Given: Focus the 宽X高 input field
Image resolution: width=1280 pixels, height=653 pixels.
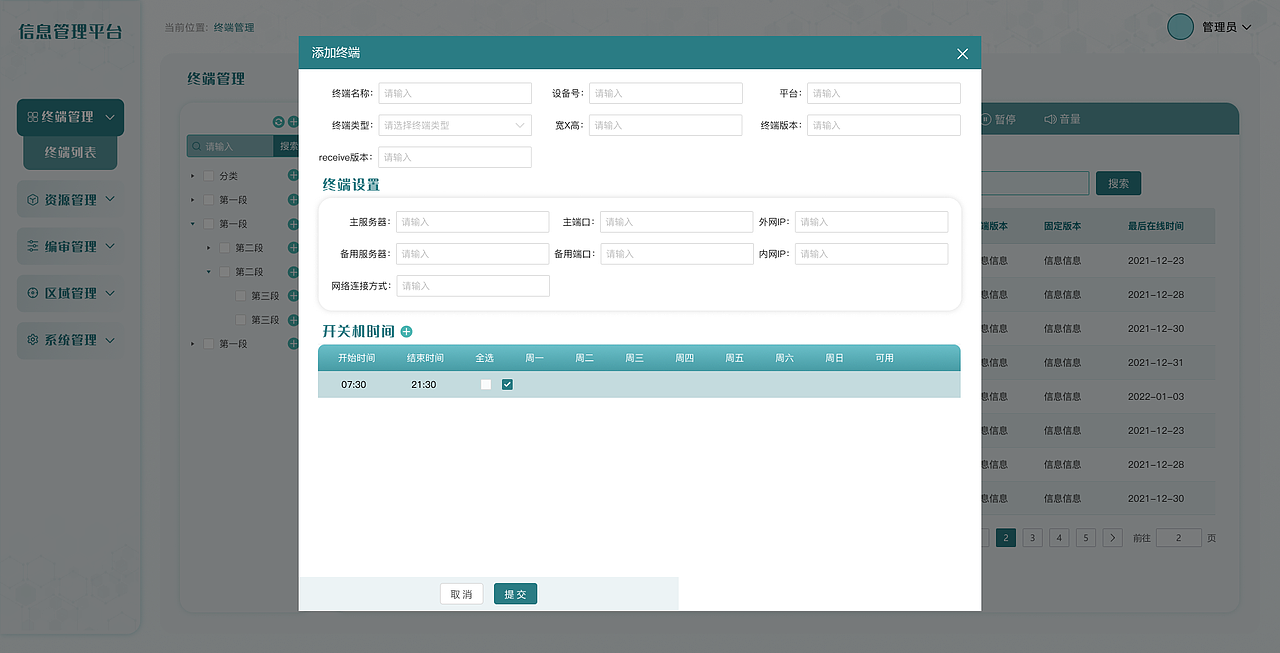Looking at the screenshot, I should [x=666, y=125].
